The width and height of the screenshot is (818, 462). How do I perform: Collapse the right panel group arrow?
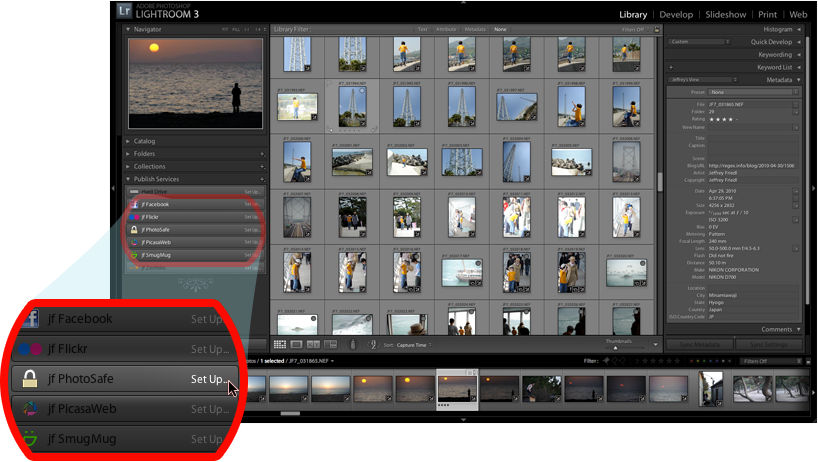[814, 188]
